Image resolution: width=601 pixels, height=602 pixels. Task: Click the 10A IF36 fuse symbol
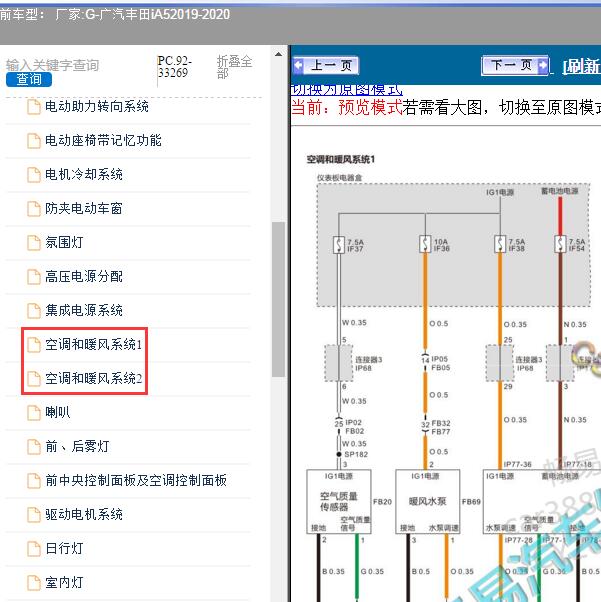[x=425, y=244]
